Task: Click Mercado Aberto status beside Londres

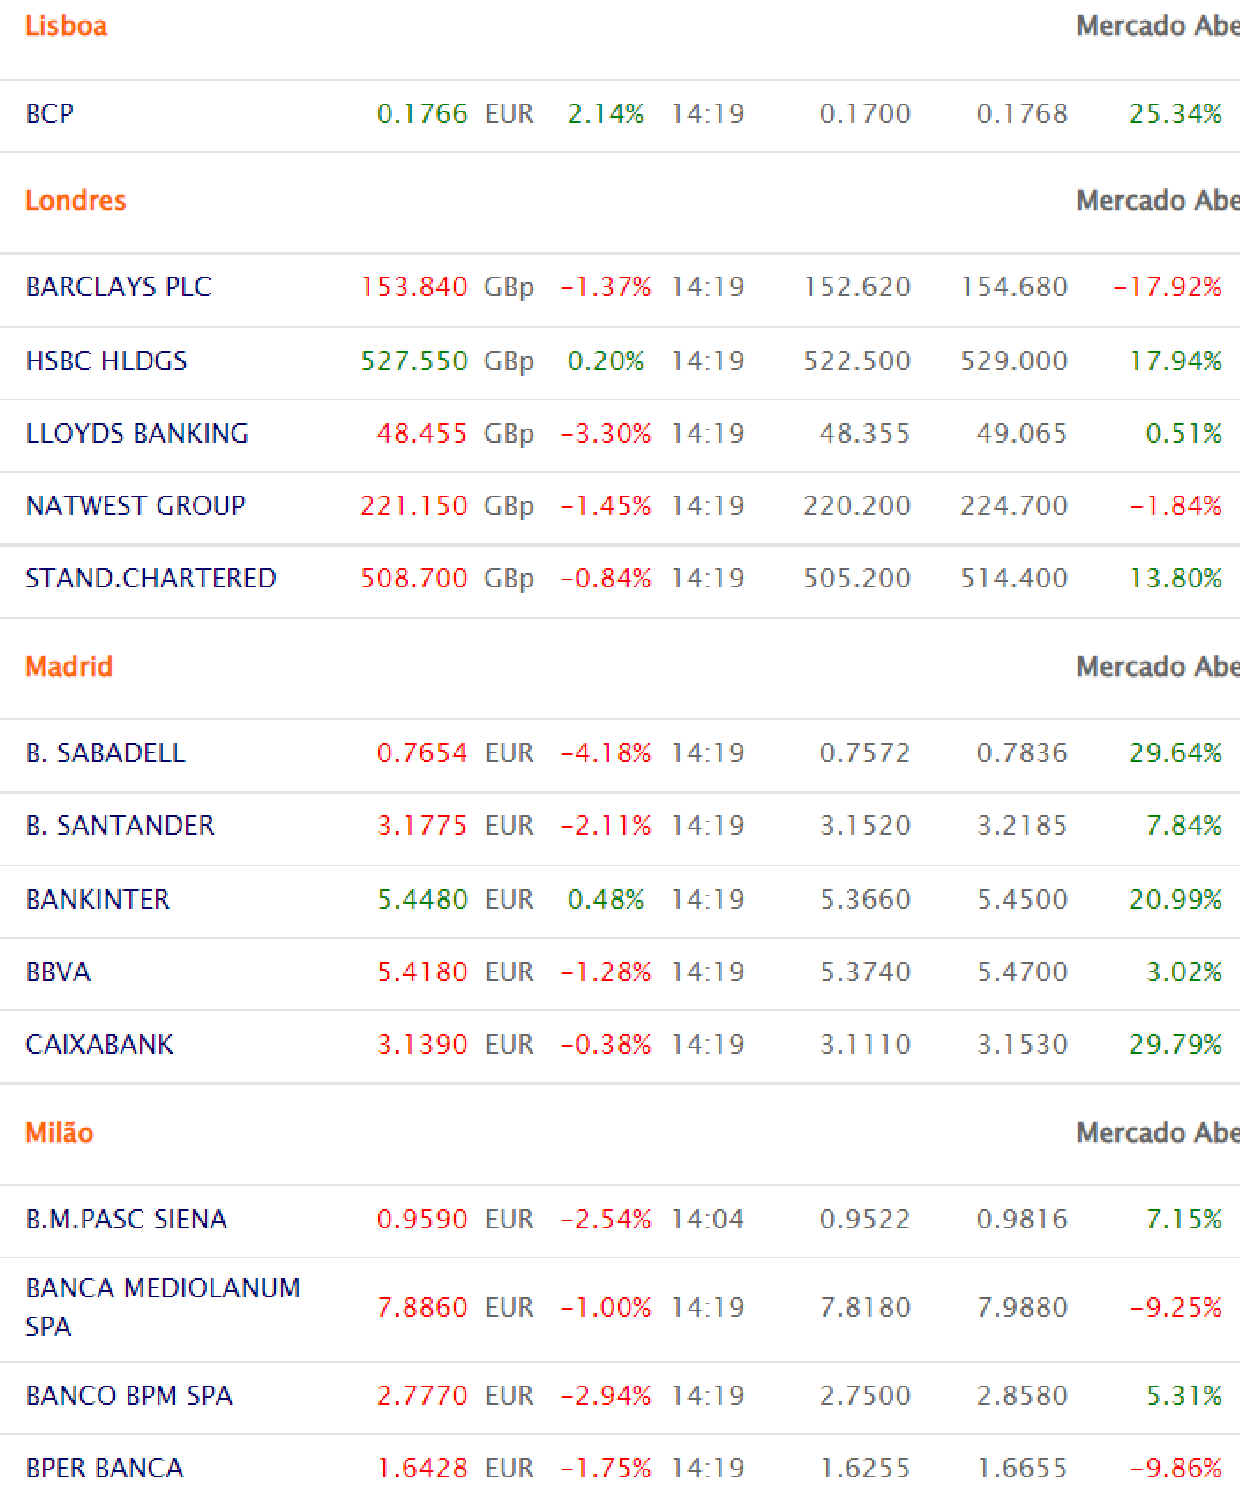Action: [1158, 201]
